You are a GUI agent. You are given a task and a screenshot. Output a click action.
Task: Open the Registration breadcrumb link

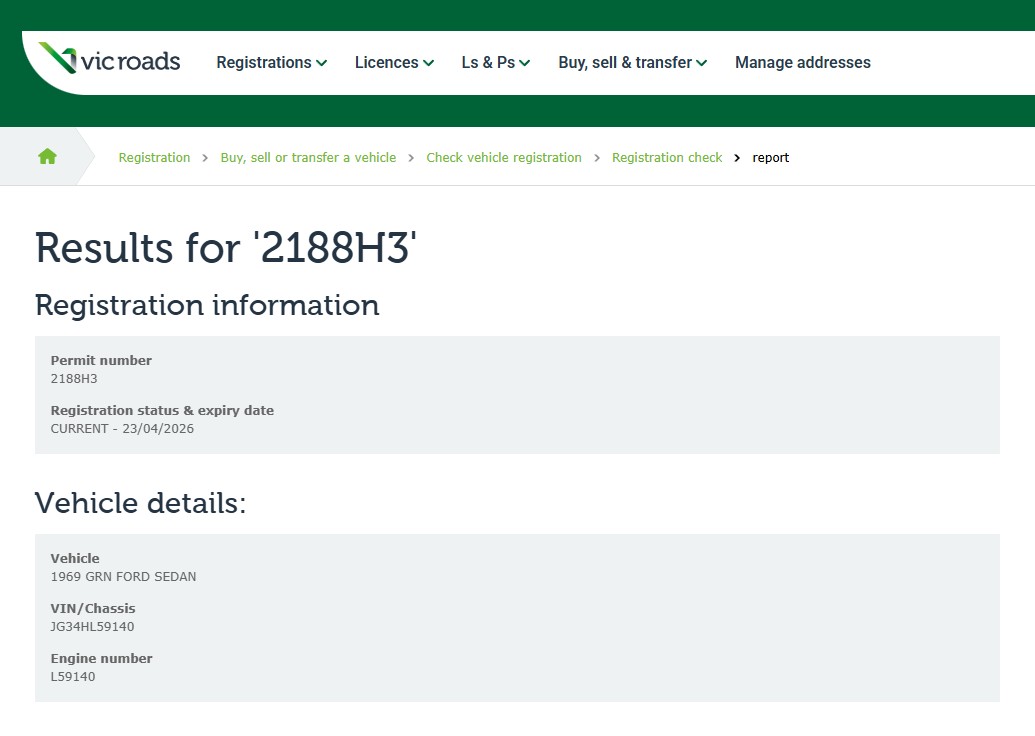(x=154, y=158)
